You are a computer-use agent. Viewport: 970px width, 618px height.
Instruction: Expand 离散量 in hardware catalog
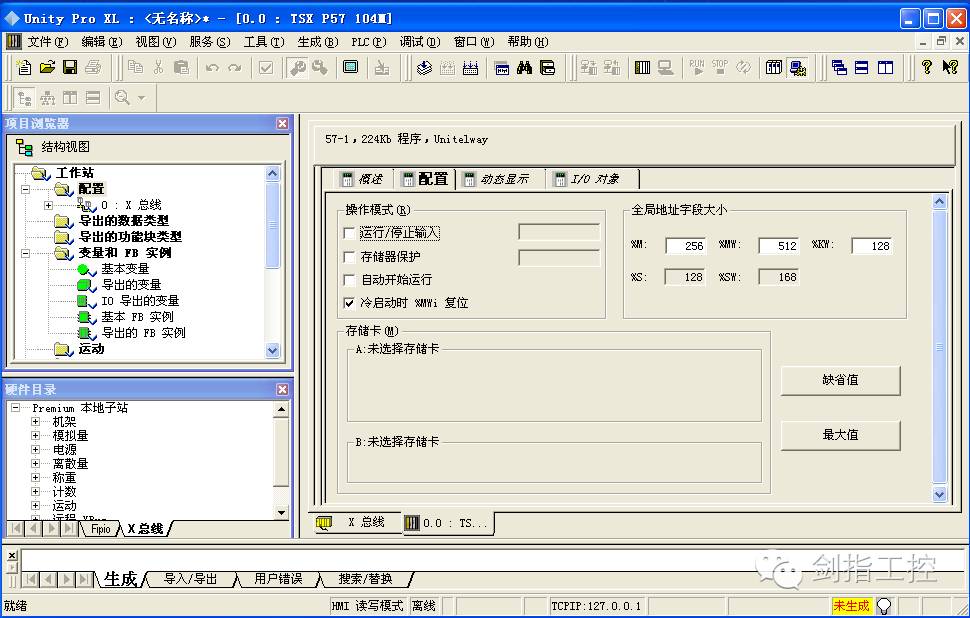[x=36, y=464]
